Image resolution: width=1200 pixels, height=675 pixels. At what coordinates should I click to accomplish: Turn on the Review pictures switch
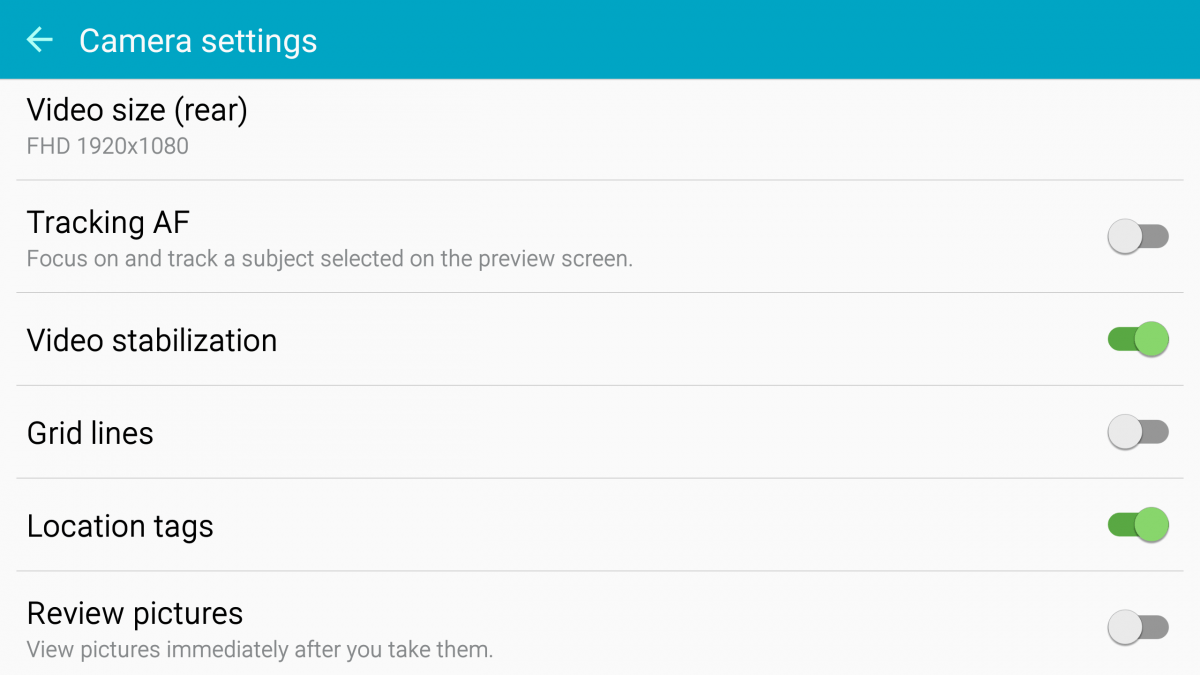click(1138, 627)
